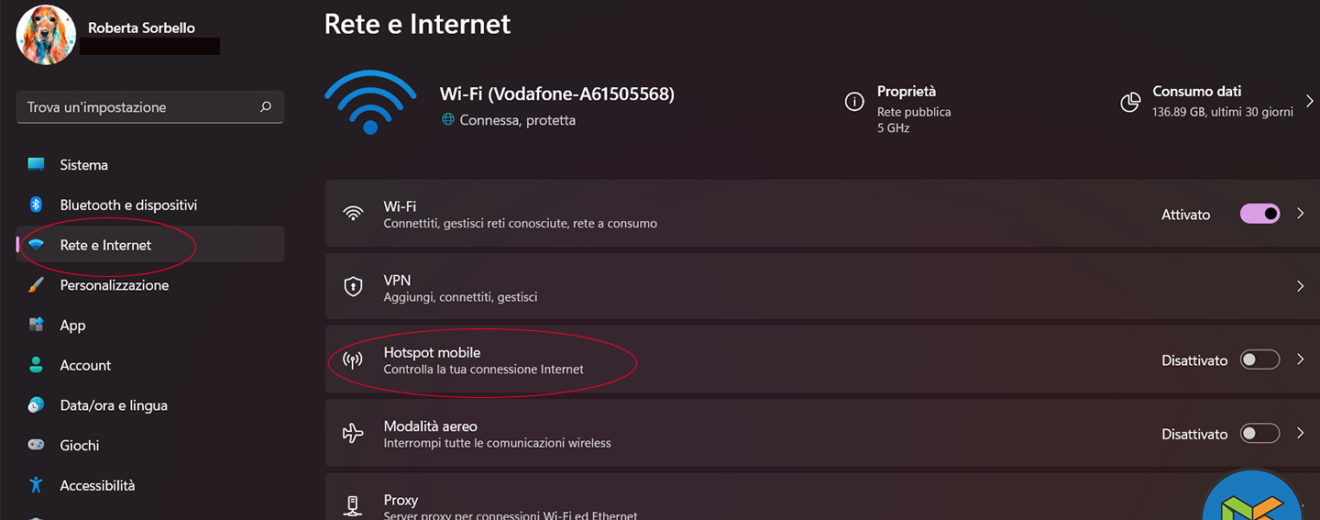1320x520 pixels.
Task: Enable the Hotspot mobile toggle
Action: pos(1260,360)
